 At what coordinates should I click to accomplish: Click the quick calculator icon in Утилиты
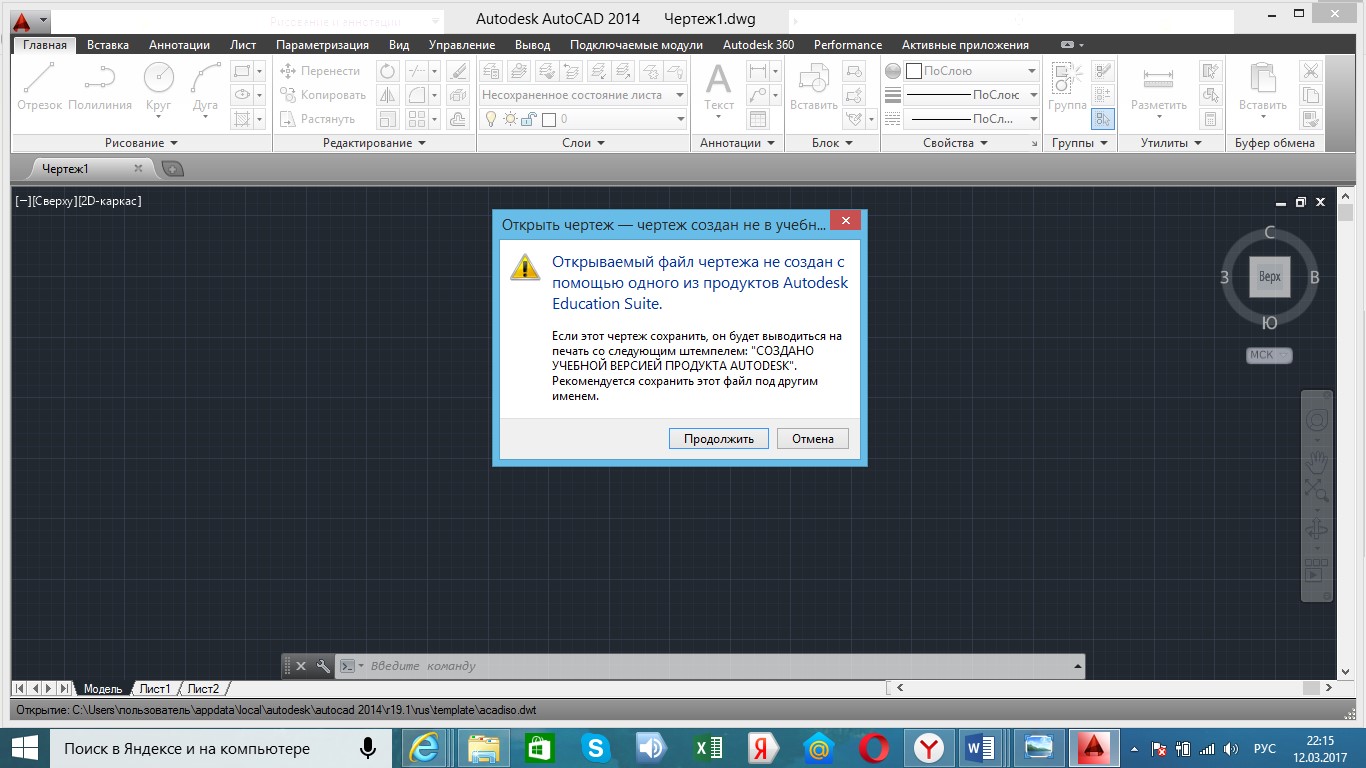1211,119
